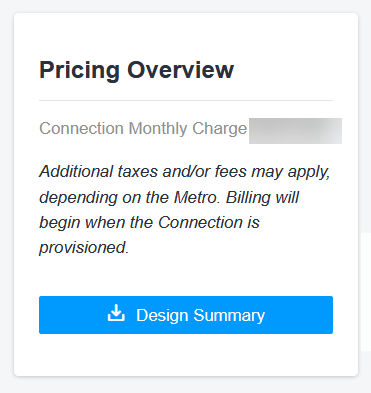Click the word 'Overview' in the heading
The image size is (371, 393).
point(181,70)
